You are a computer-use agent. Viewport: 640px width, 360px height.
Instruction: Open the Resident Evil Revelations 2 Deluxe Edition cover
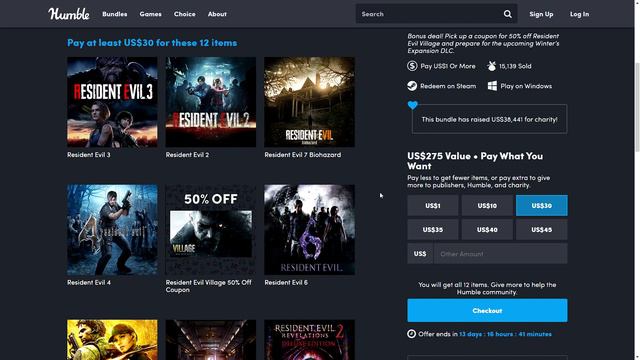[x=309, y=340]
